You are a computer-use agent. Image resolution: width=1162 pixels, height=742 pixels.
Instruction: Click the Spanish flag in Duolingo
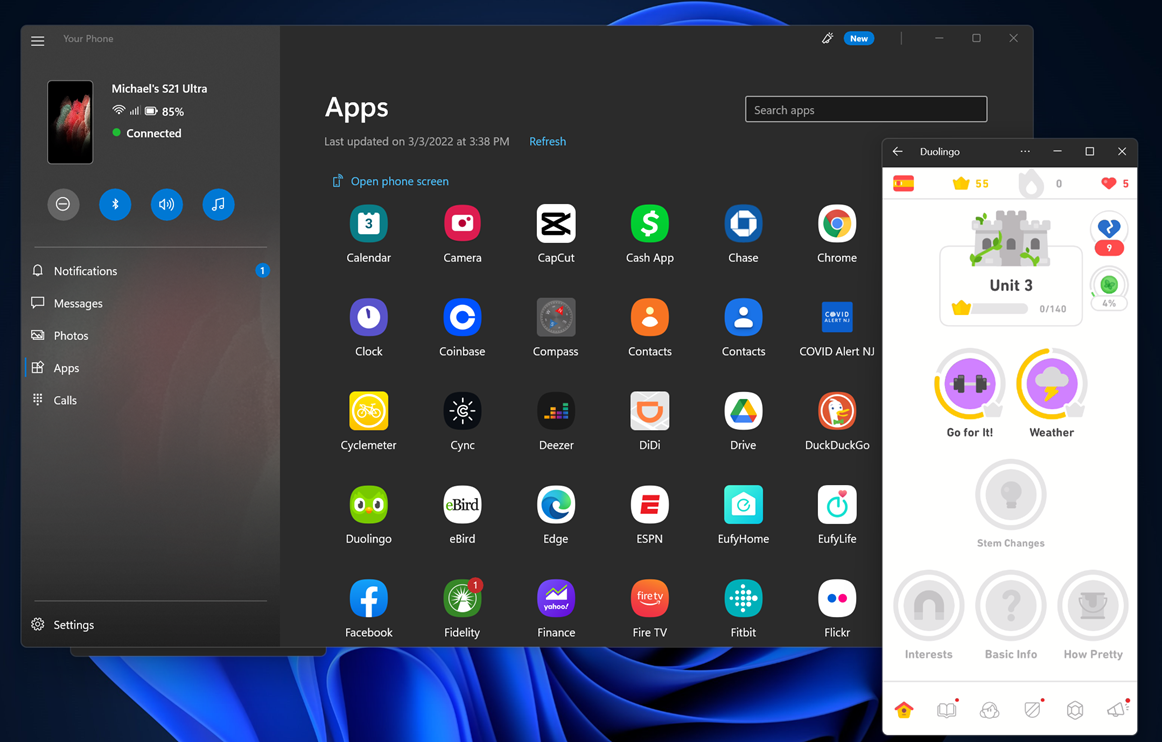904,183
